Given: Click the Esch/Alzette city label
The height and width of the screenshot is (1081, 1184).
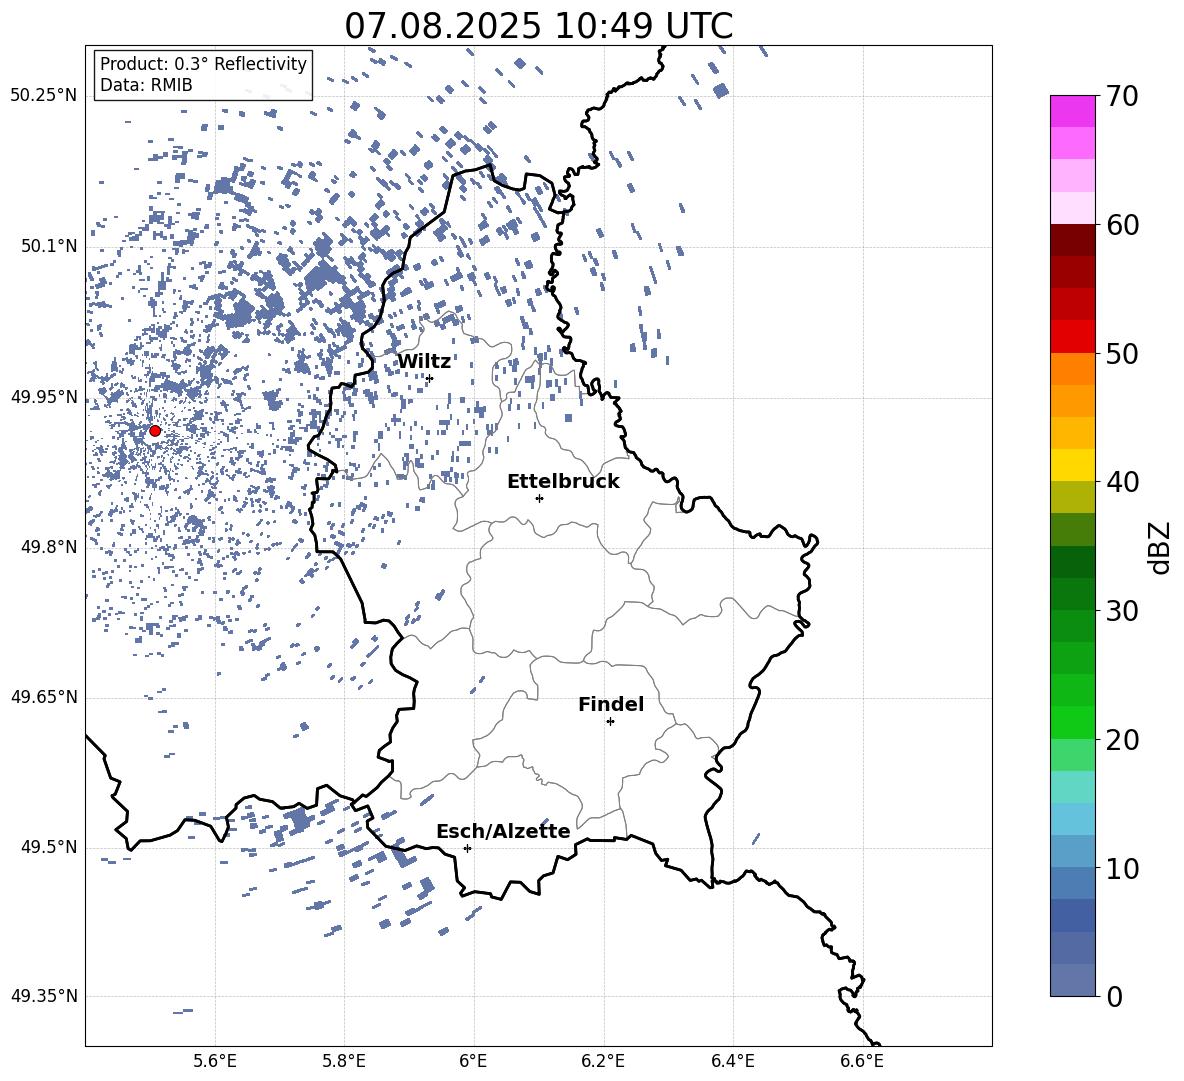Looking at the screenshot, I should click(503, 831).
